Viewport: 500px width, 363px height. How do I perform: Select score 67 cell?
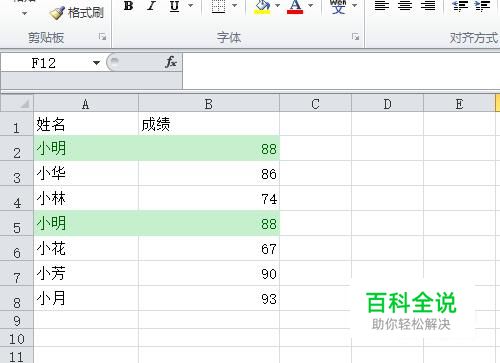(209, 248)
